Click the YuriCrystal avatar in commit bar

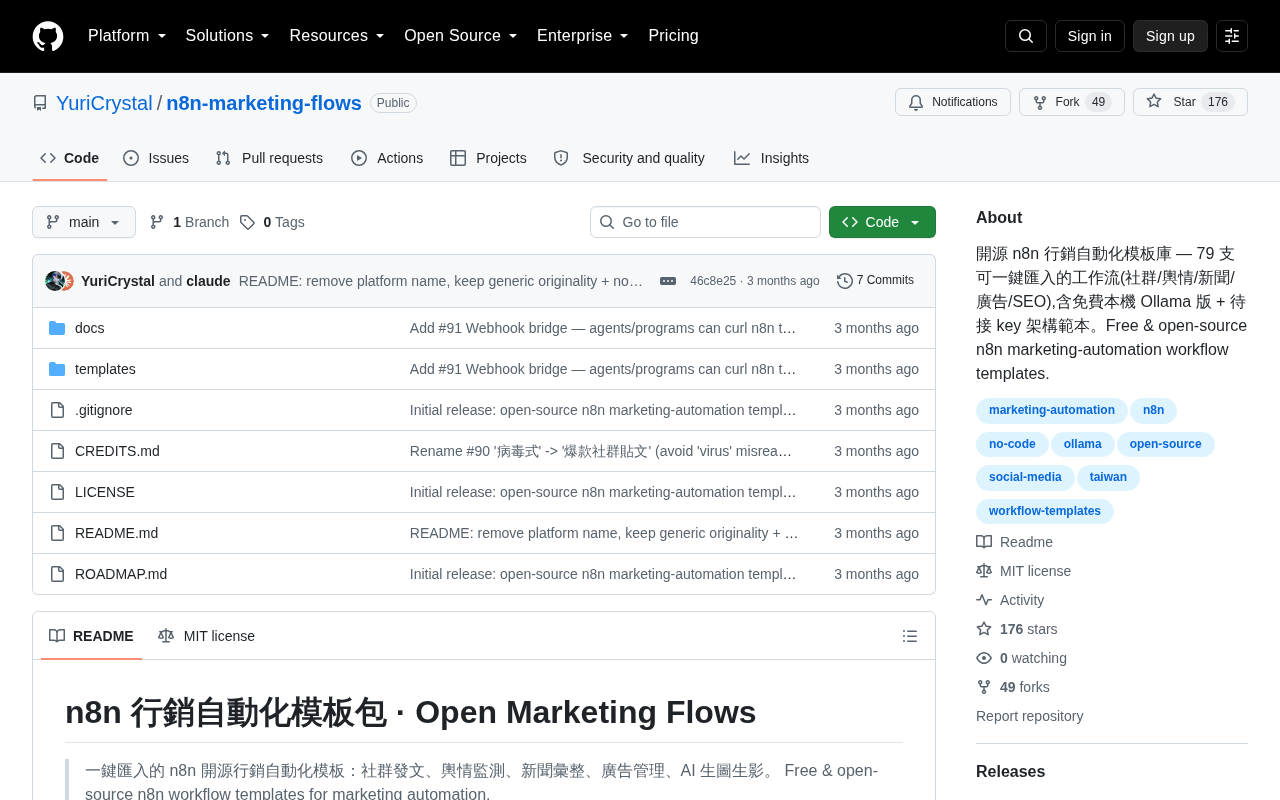pyautogui.click(x=55, y=281)
